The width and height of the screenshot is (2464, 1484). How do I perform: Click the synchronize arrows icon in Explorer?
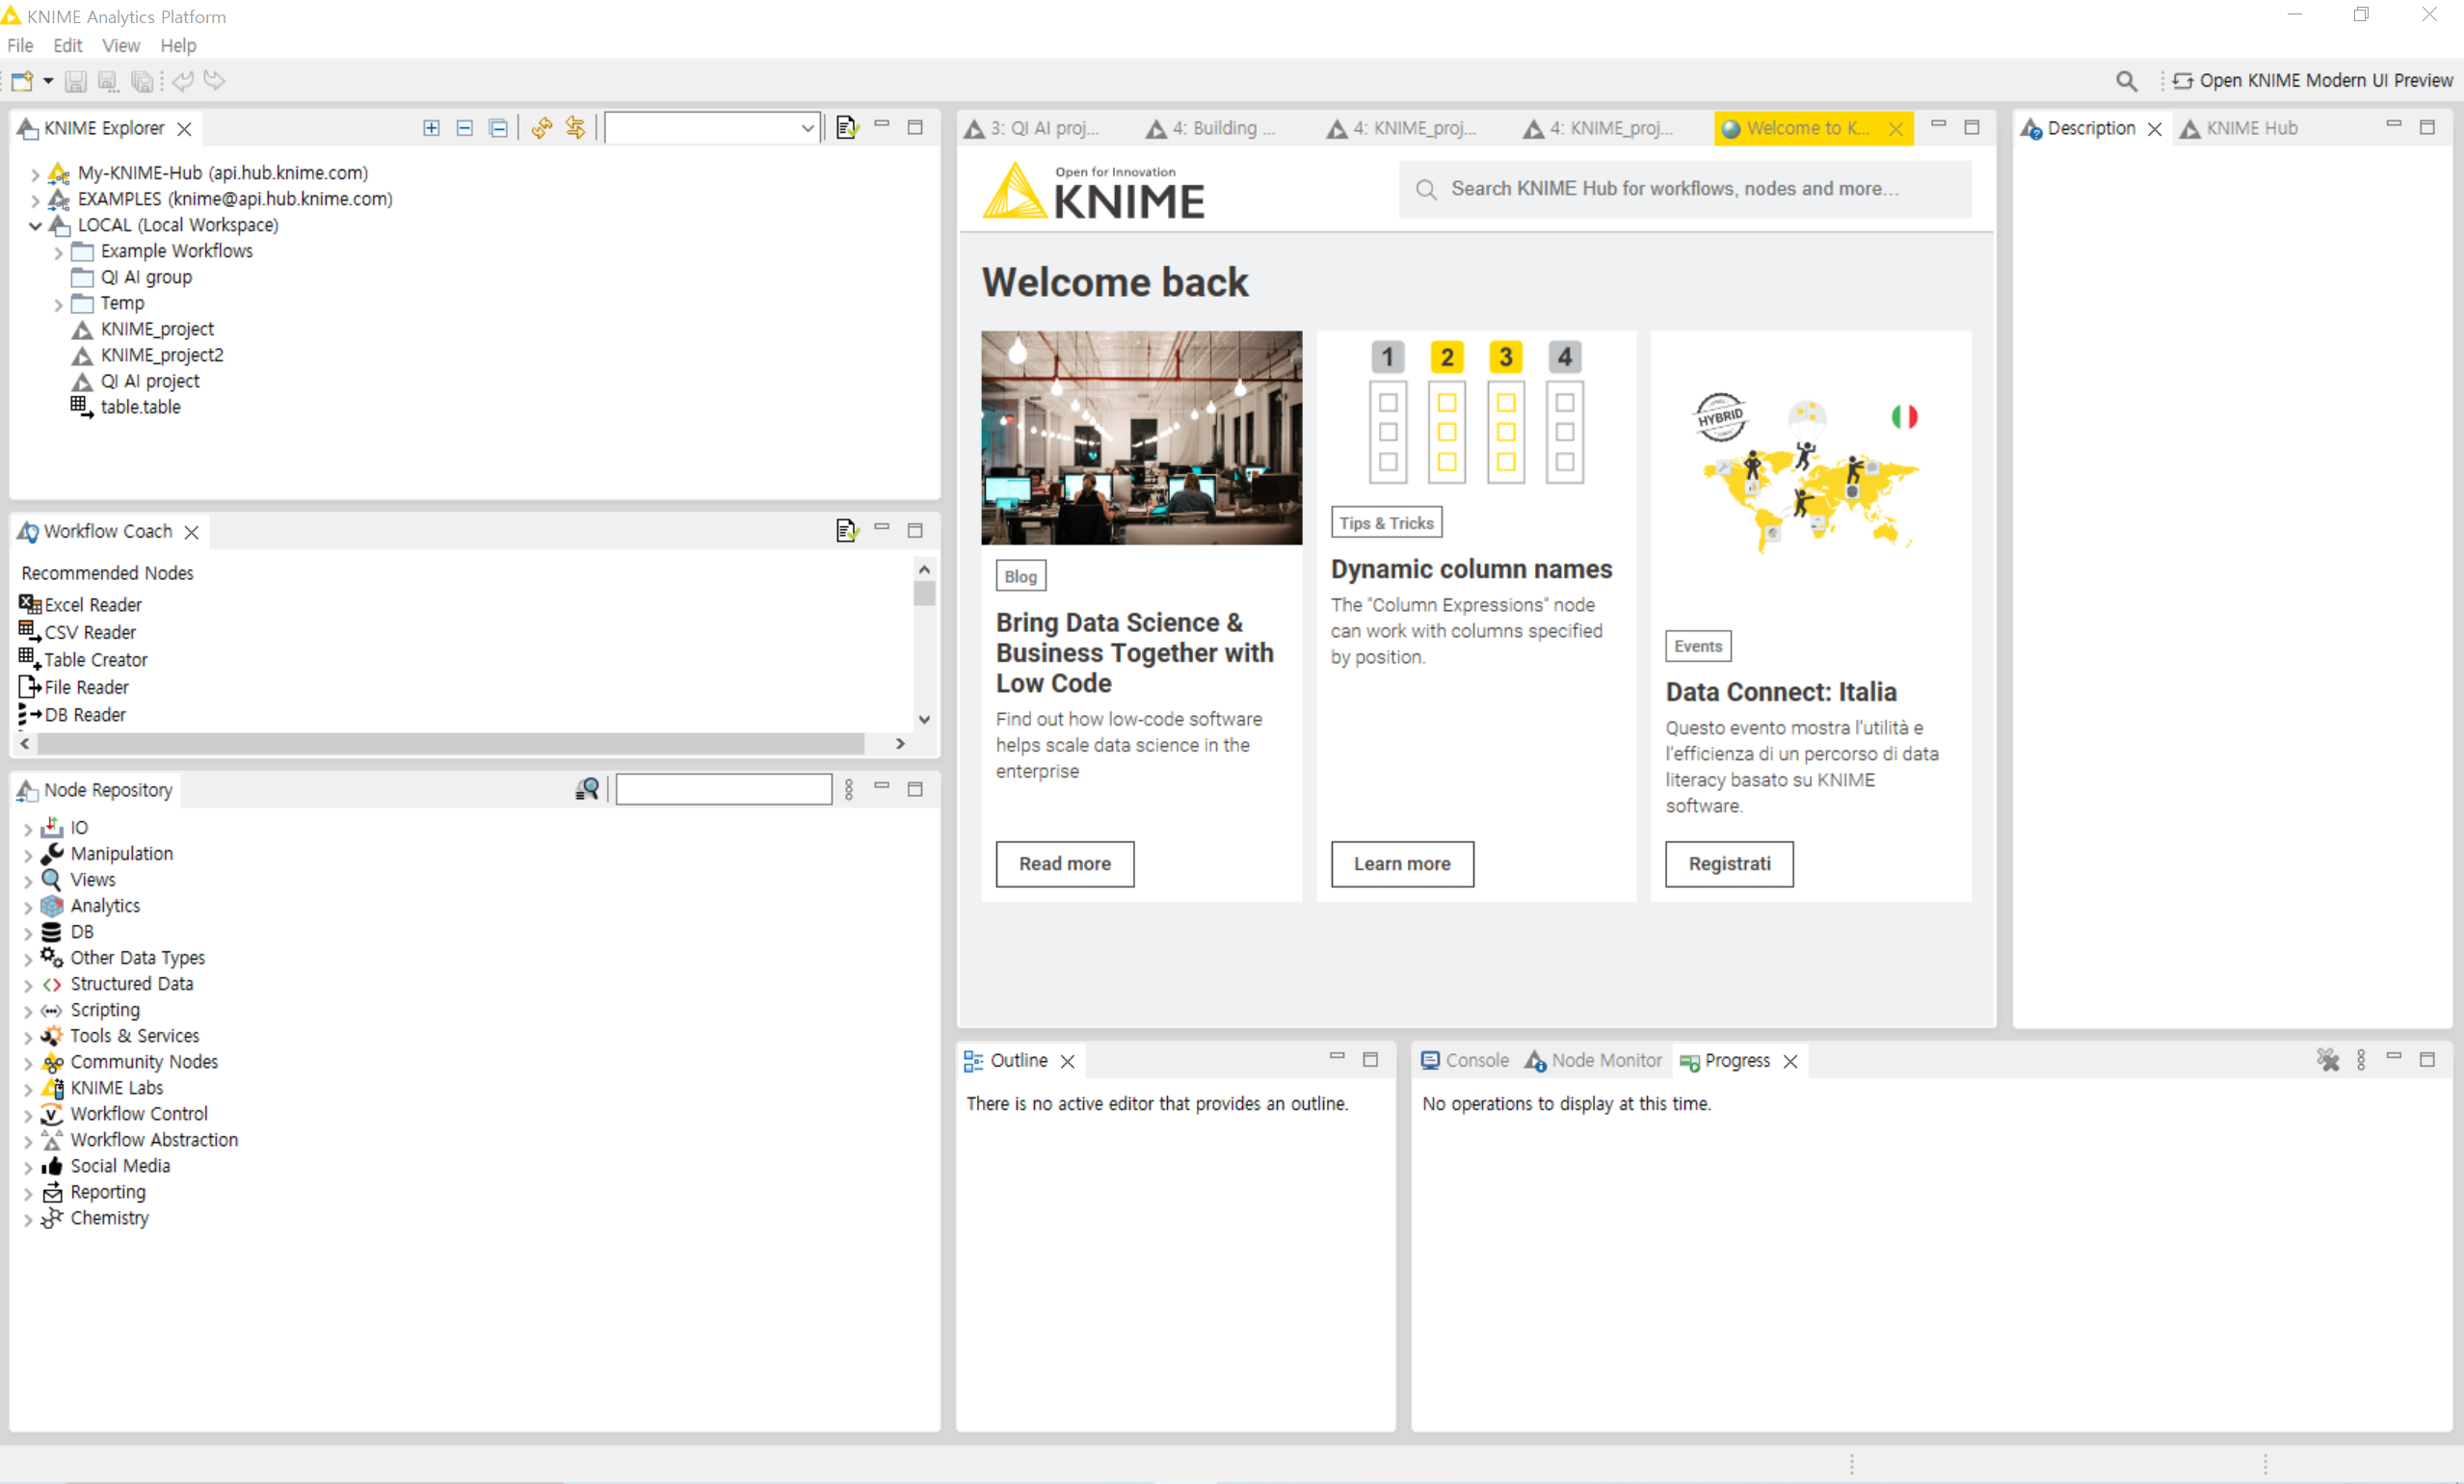pos(575,128)
